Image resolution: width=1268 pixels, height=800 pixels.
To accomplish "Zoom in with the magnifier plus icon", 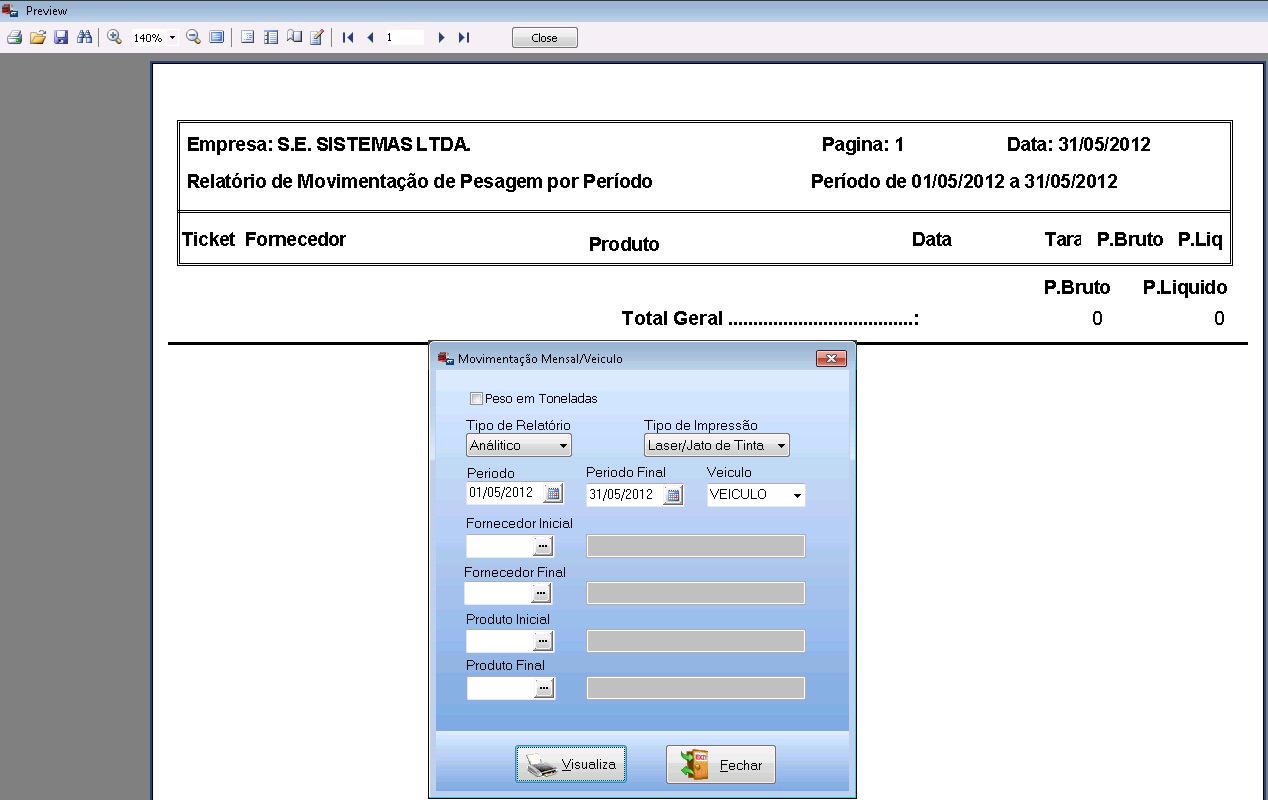I will (114, 37).
